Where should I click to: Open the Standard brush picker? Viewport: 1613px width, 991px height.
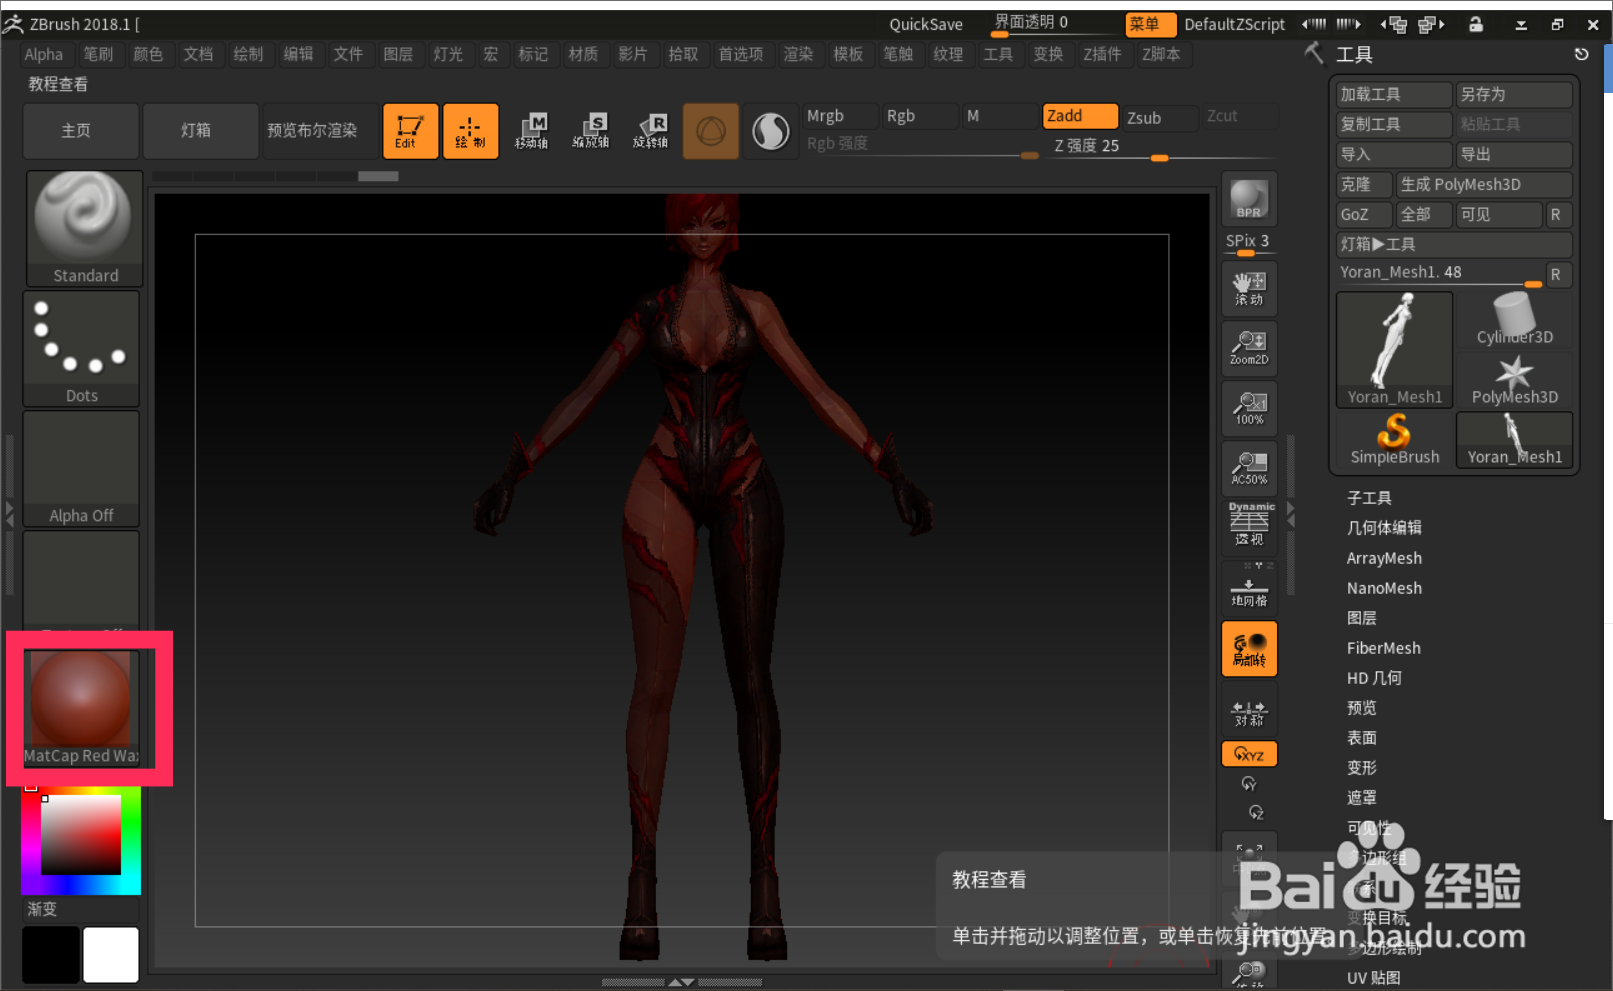84,229
